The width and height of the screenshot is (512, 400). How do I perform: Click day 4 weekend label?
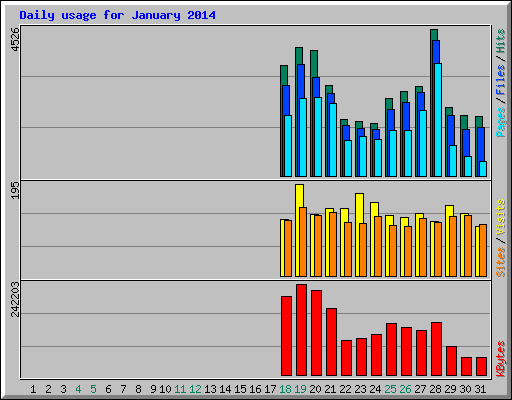(x=78, y=389)
